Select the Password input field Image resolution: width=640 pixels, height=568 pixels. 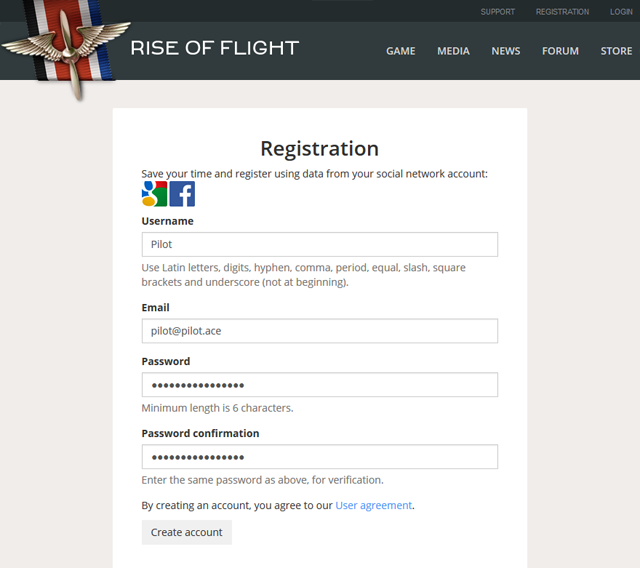coord(320,385)
